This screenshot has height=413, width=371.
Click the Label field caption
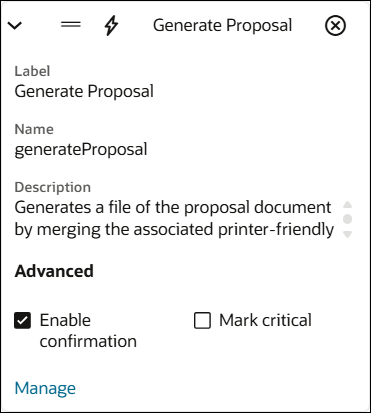(32, 71)
